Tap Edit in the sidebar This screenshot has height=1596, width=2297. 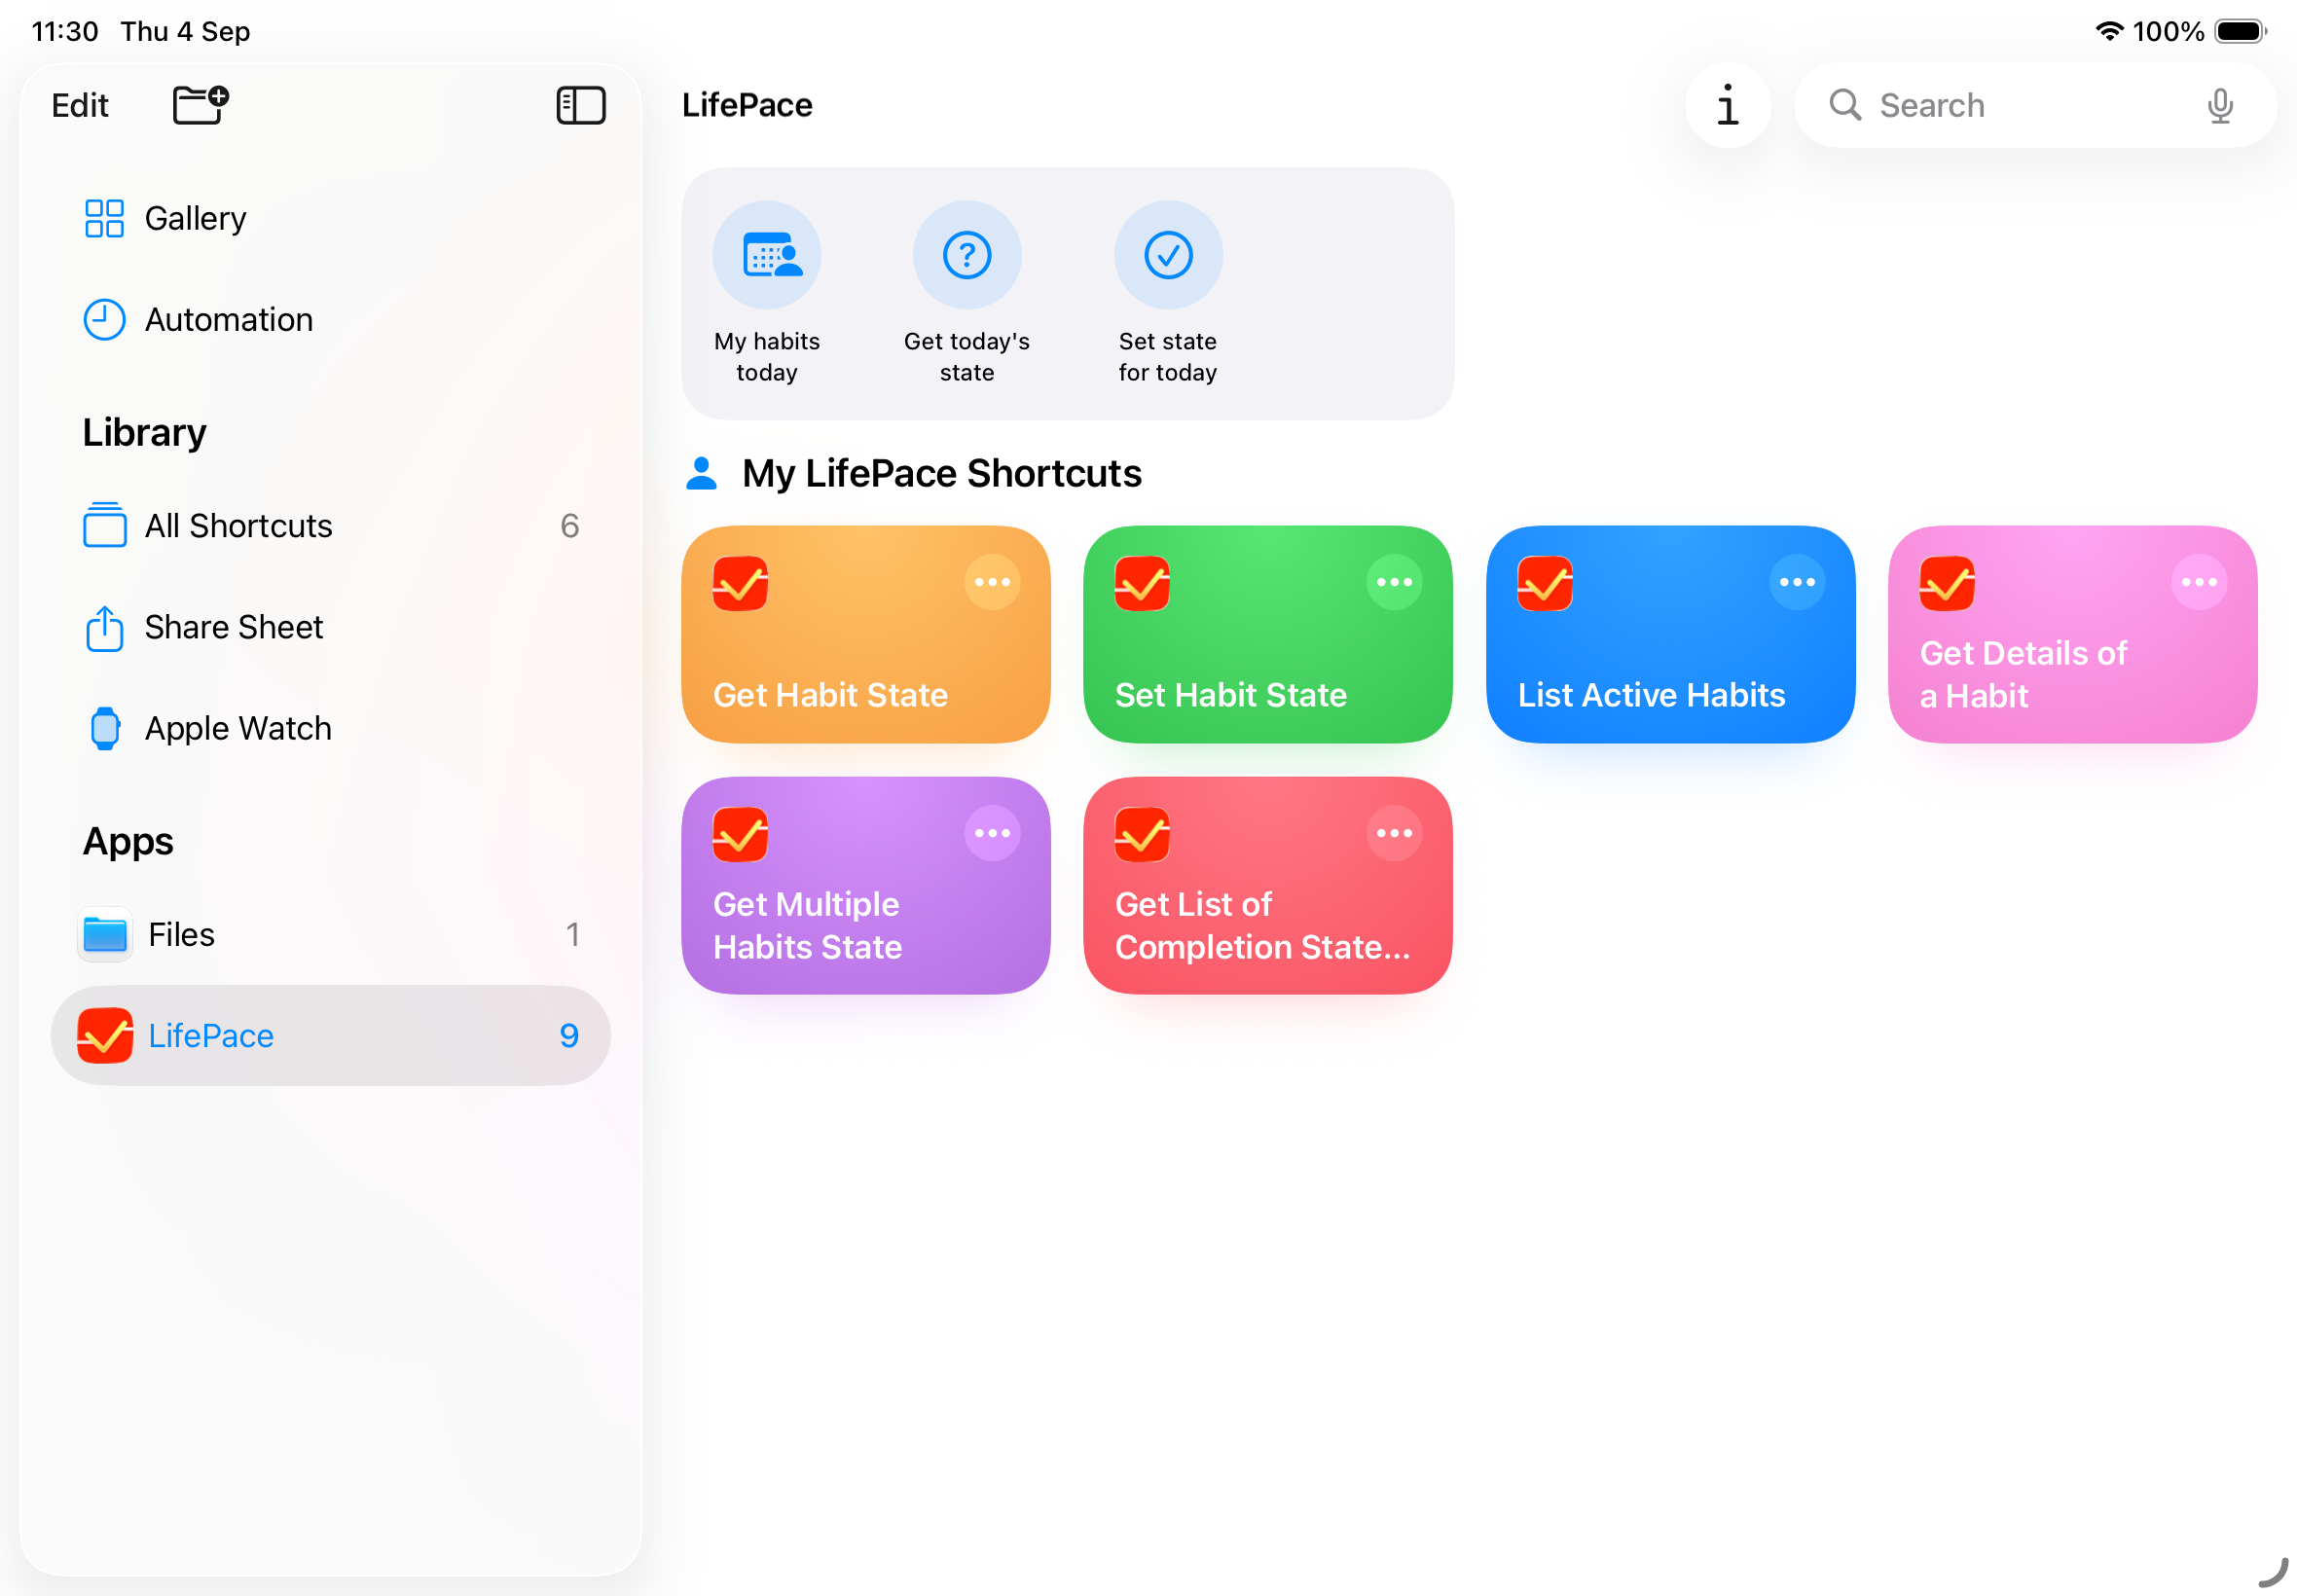tap(80, 105)
